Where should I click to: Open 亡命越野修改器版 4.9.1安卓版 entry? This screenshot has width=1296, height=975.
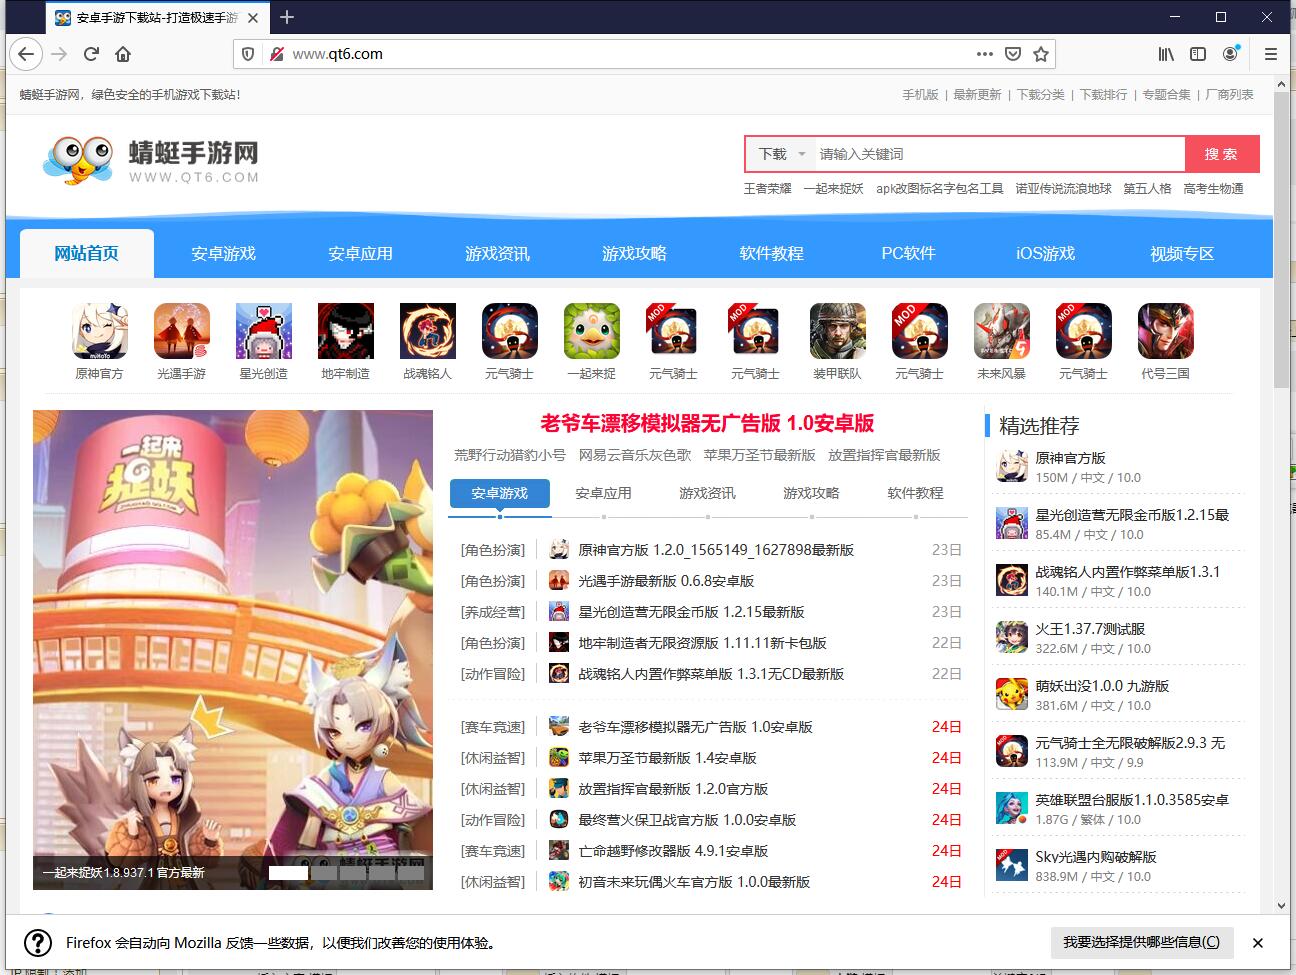(x=673, y=851)
